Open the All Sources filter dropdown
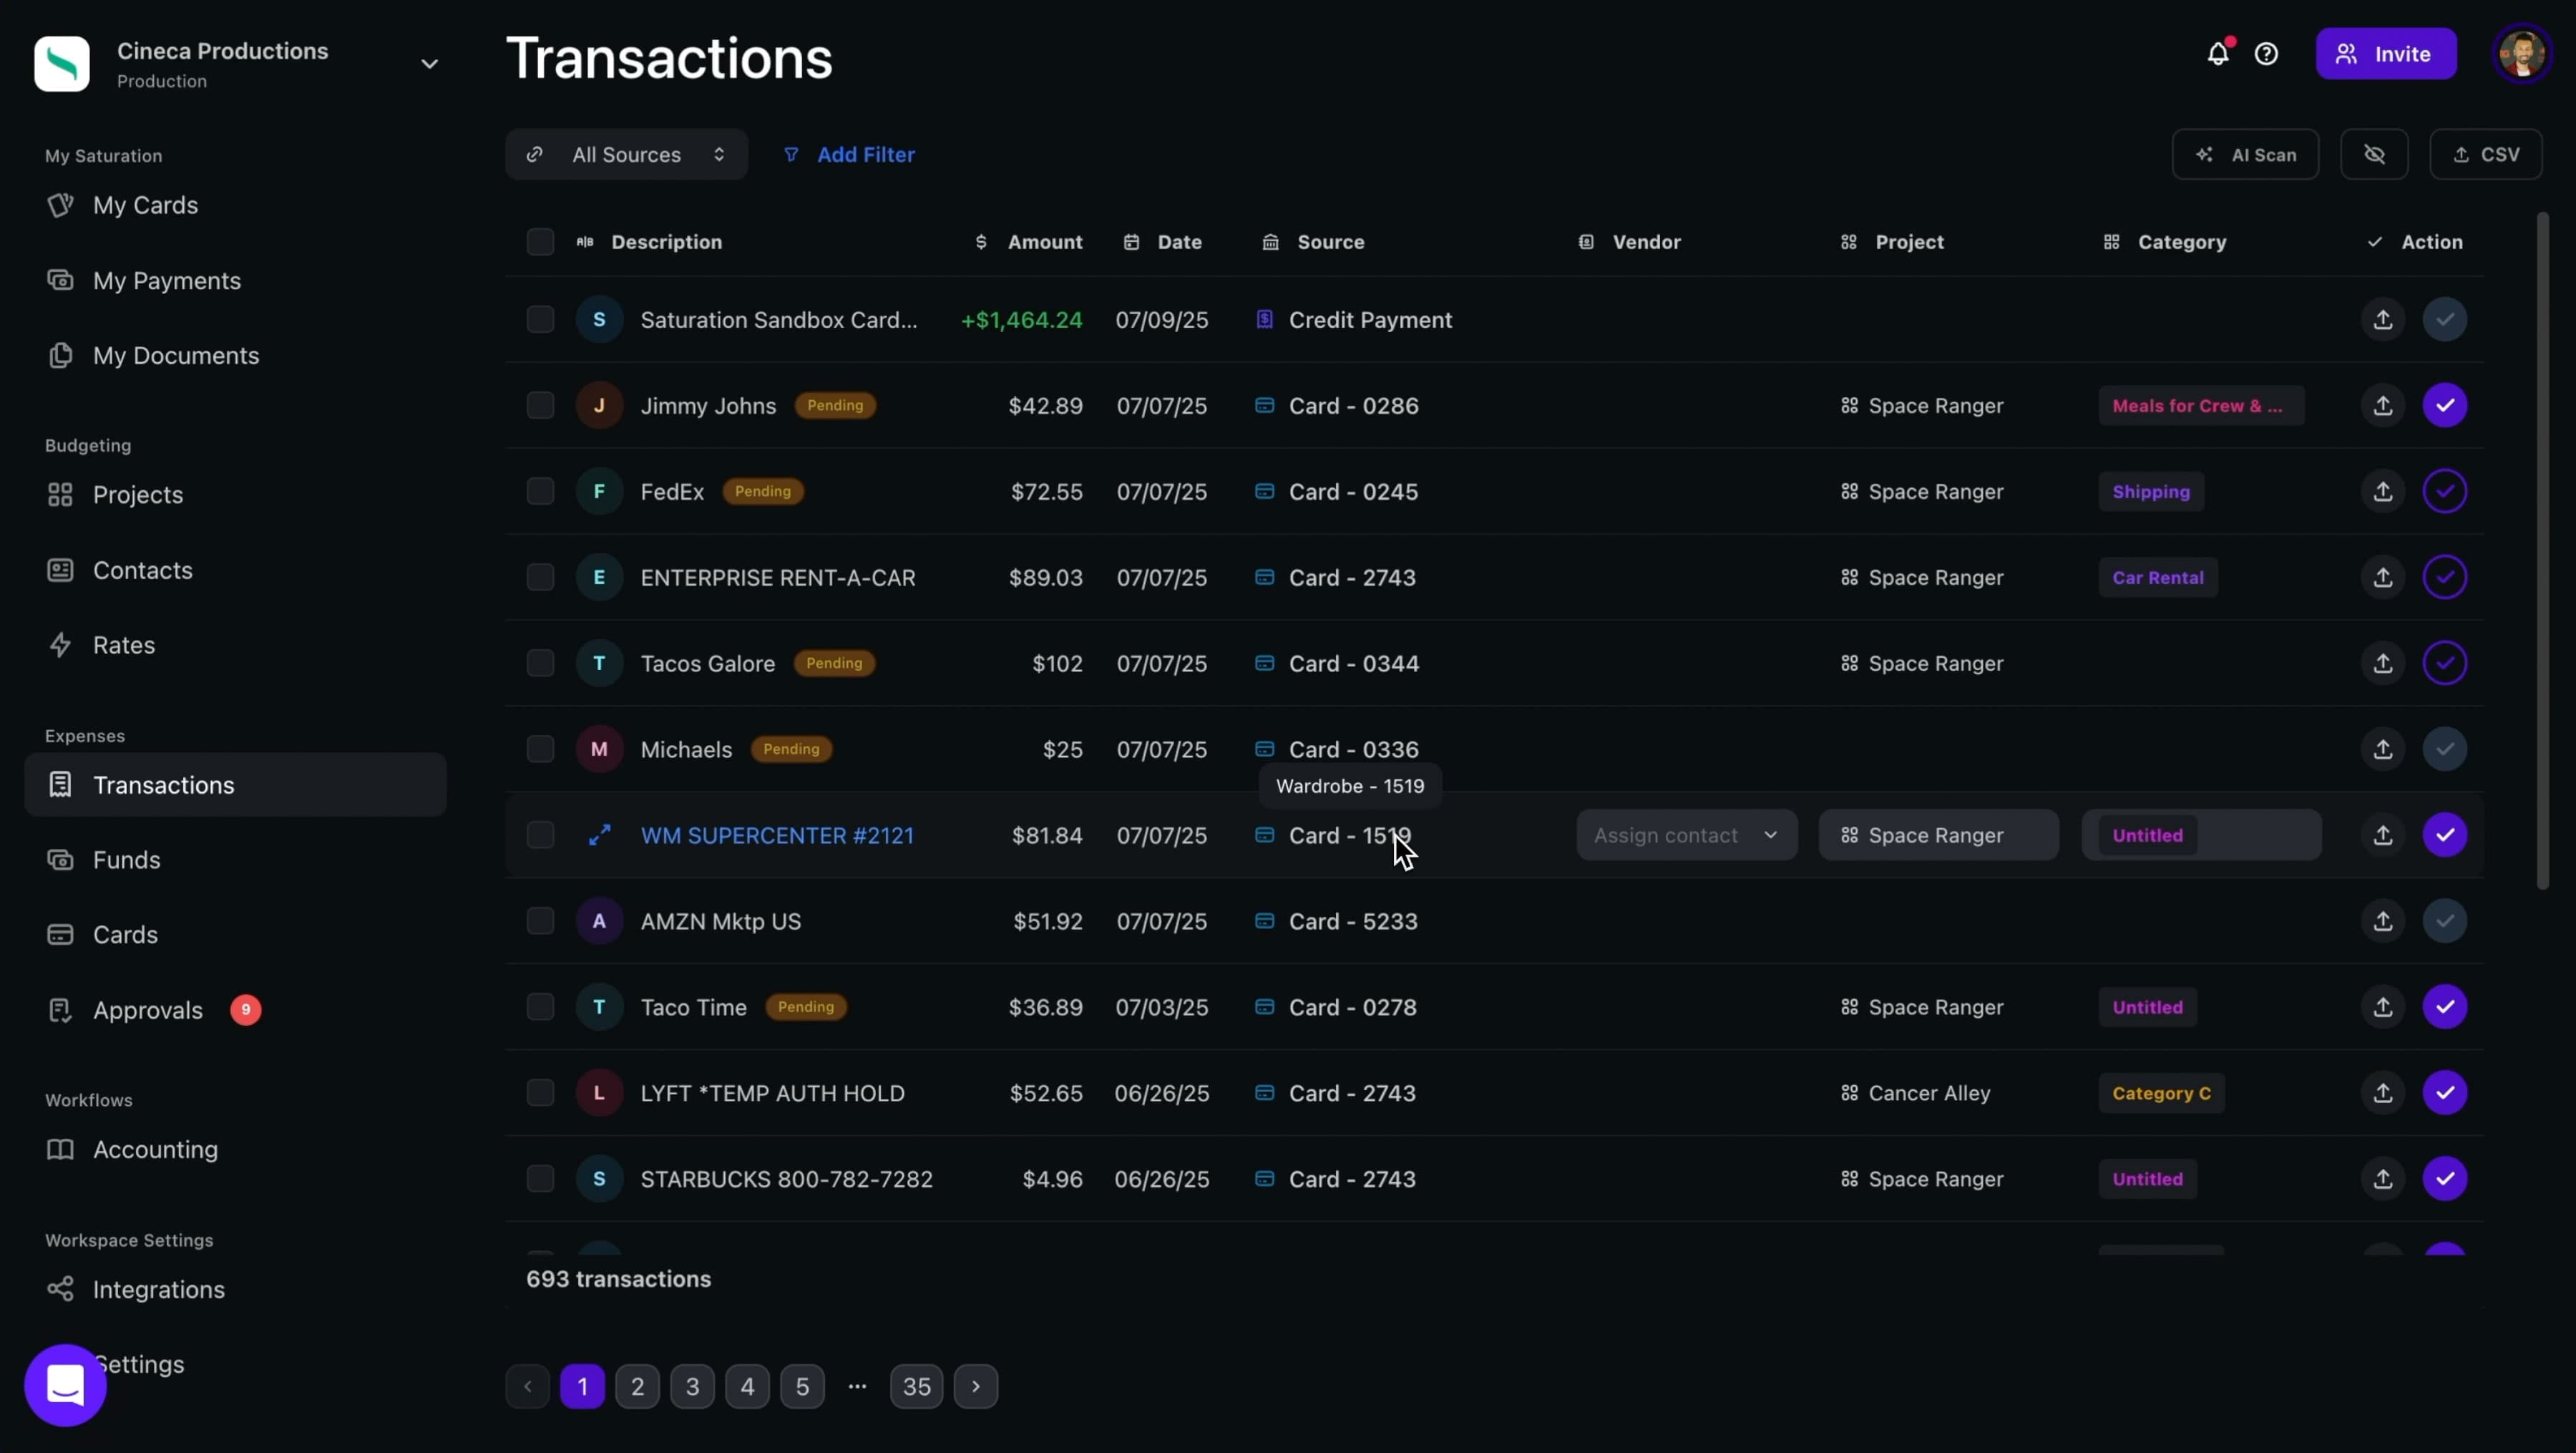This screenshot has width=2576, height=1453. click(626, 154)
